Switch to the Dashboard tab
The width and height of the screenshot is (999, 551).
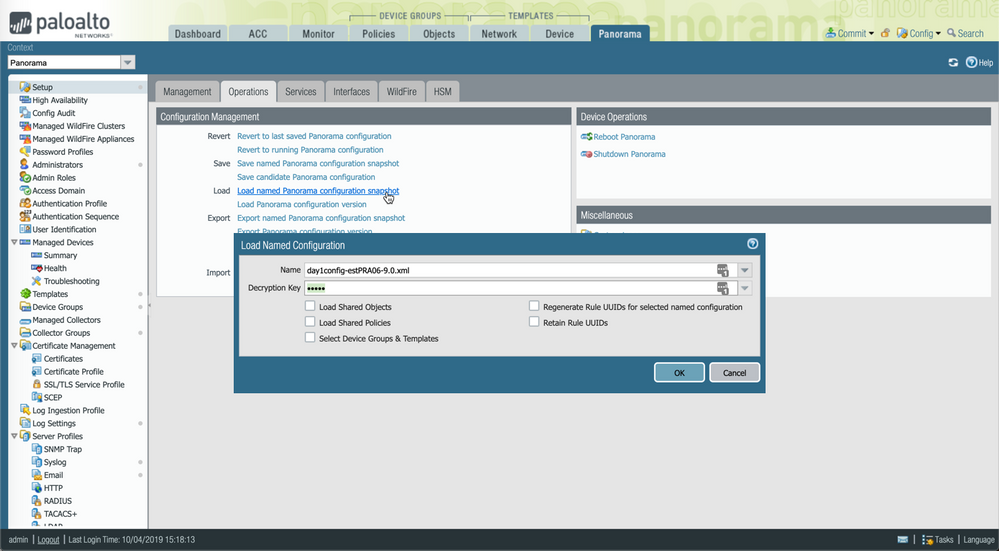pos(198,34)
